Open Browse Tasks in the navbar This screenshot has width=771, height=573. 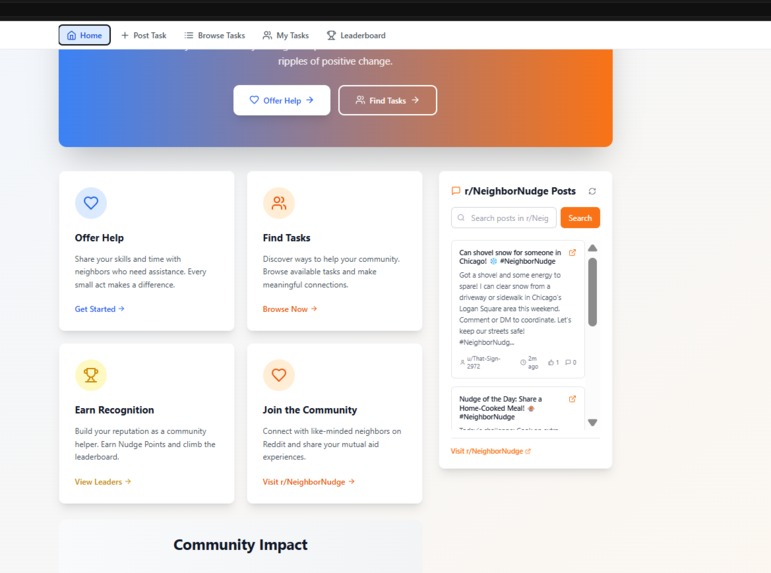214,35
